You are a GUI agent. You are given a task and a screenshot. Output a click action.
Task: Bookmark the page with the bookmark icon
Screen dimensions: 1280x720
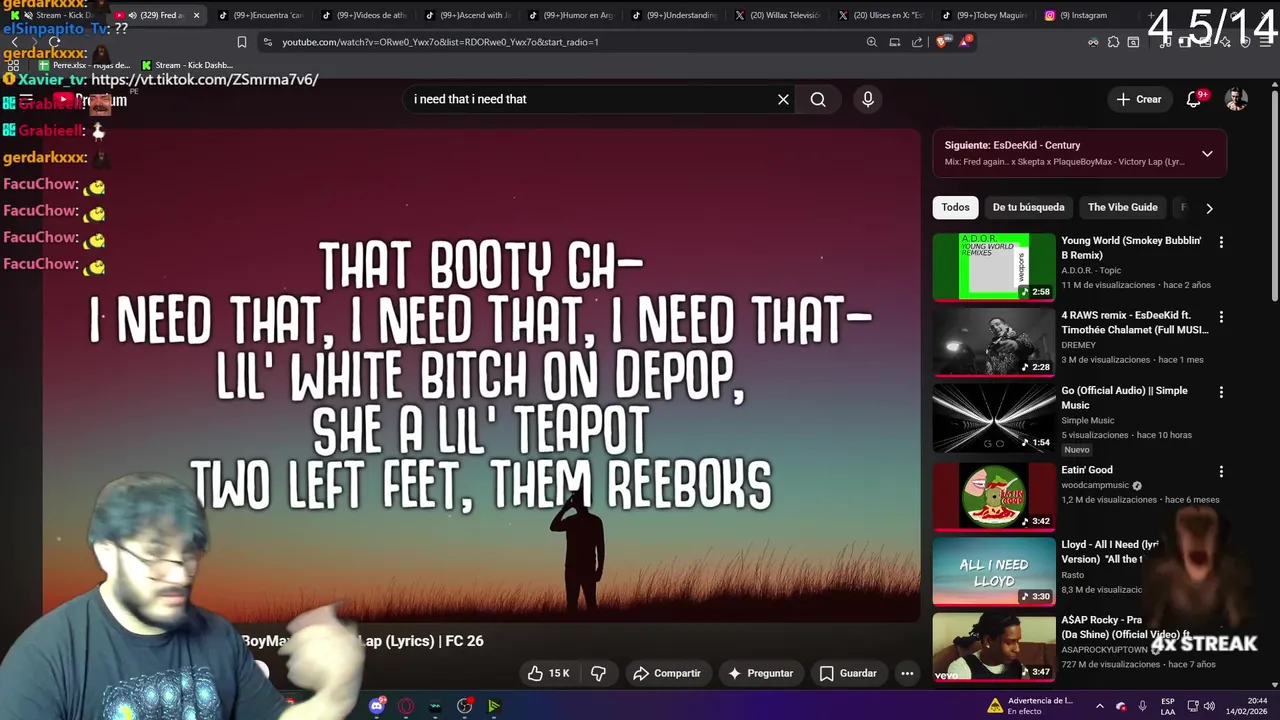[241, 42]
